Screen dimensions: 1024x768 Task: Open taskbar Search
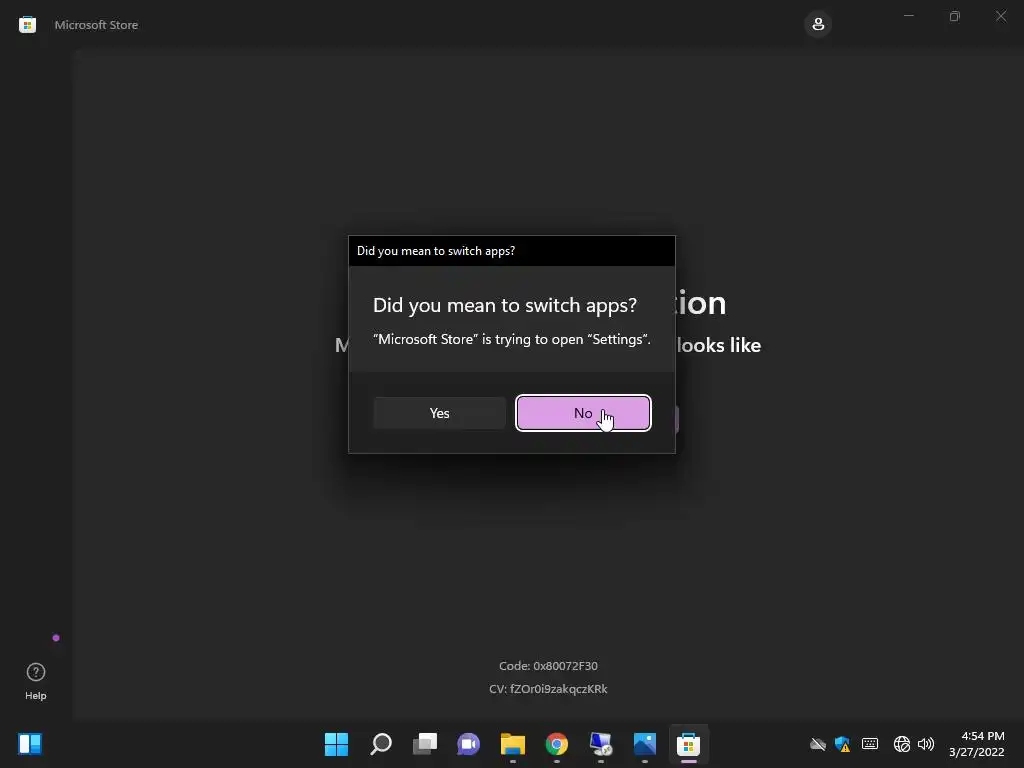pos(381,744)
